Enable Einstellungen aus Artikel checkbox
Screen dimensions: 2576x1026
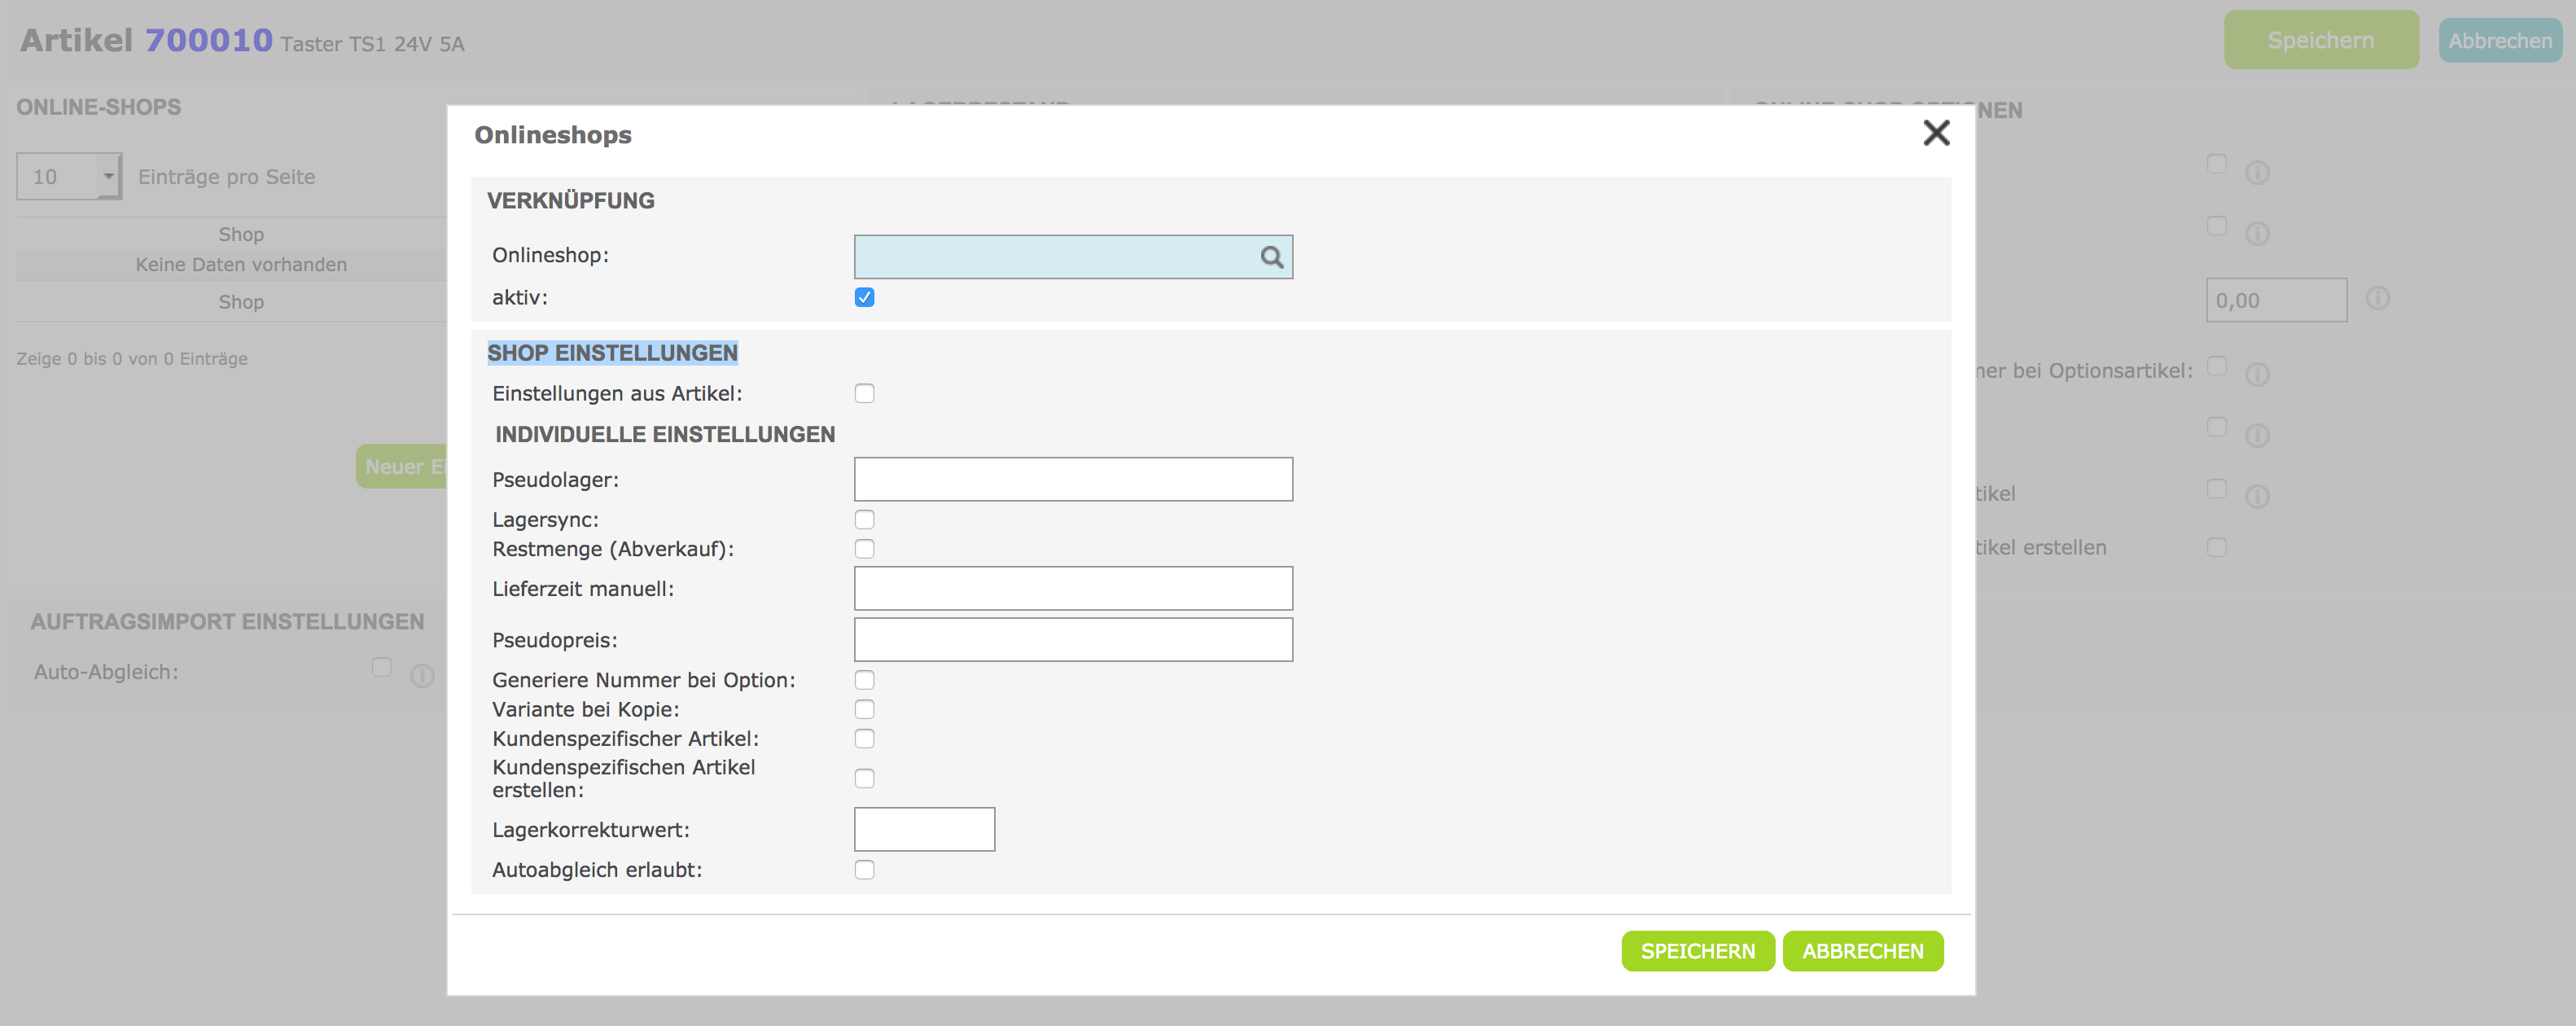(864, 393)
